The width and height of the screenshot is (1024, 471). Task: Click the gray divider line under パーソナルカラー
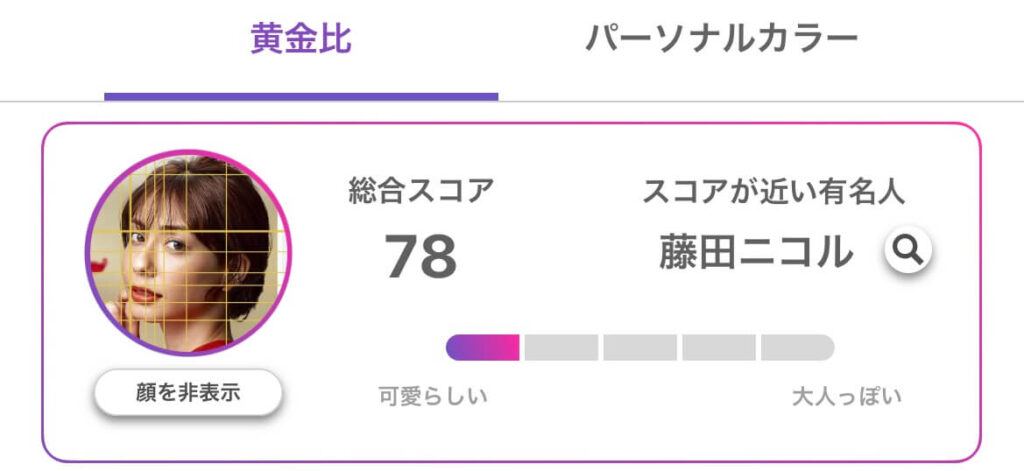[x=761, y=101]
